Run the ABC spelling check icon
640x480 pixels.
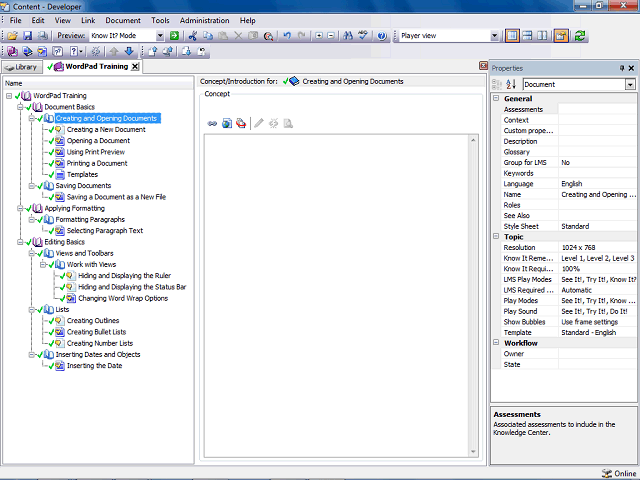tap(362, 36)
